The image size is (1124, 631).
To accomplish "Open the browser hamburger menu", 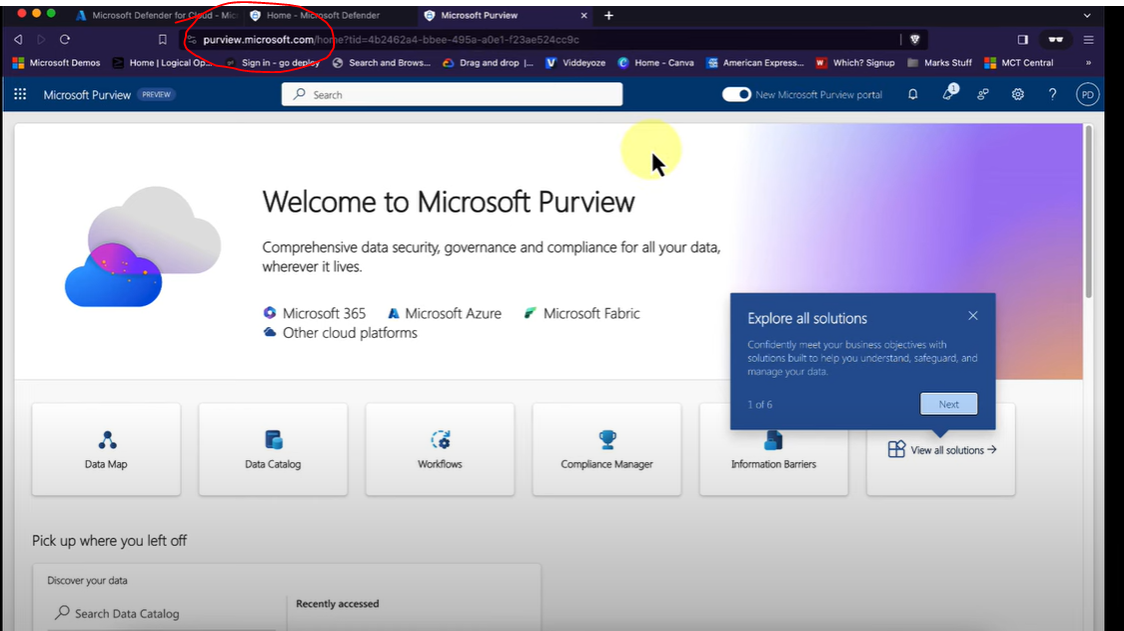I will [1088, 39].
